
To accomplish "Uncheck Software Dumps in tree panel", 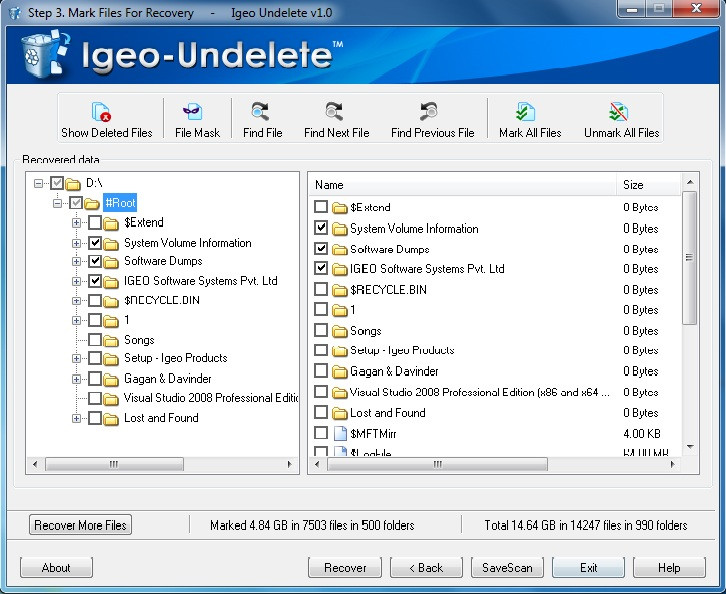I will [x=95, y=261].
